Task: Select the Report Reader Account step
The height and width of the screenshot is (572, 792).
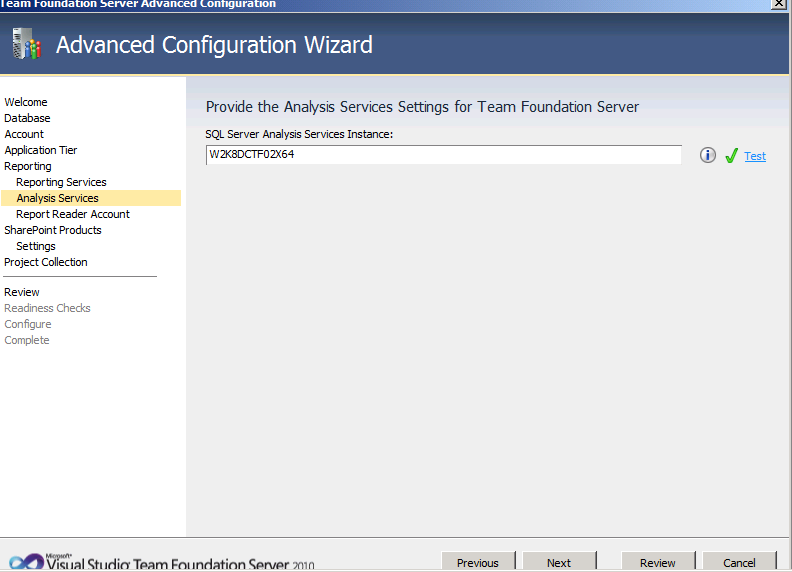Action: (x=73, y=214)
